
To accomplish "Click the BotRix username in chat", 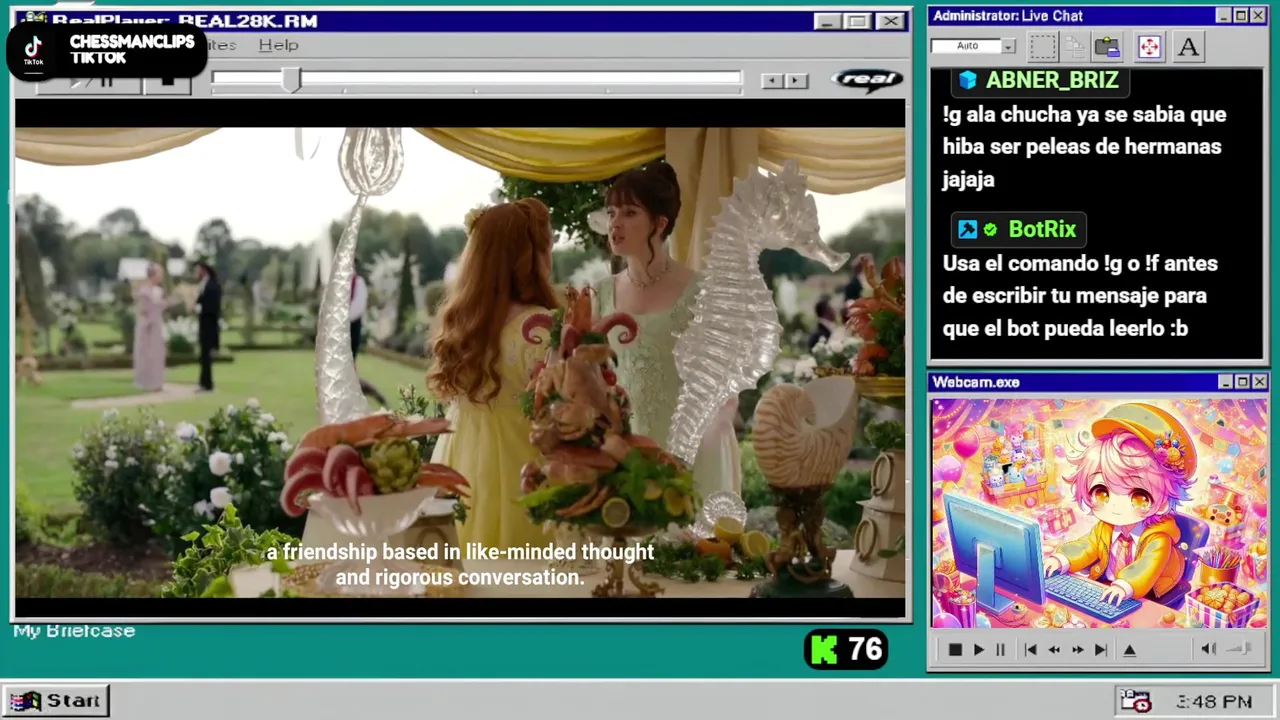I will coord(1042,229).
